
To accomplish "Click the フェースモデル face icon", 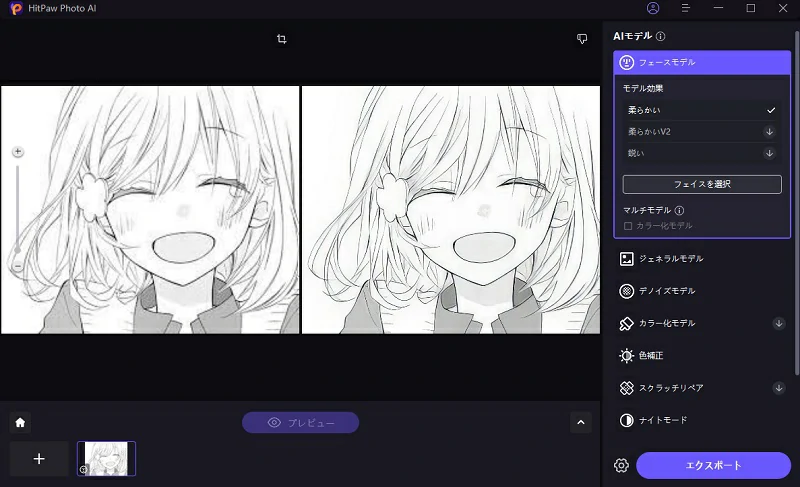I will (x=627, y=62).
